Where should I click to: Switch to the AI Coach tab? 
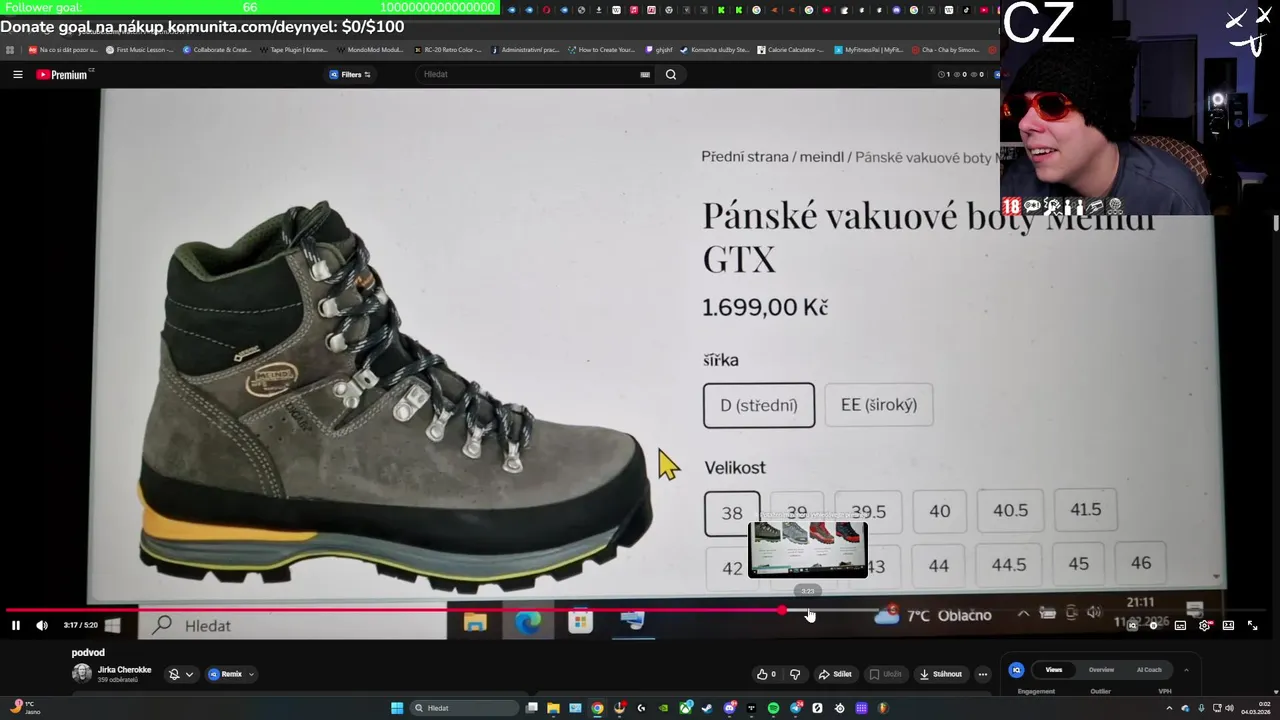(1149, 670)
